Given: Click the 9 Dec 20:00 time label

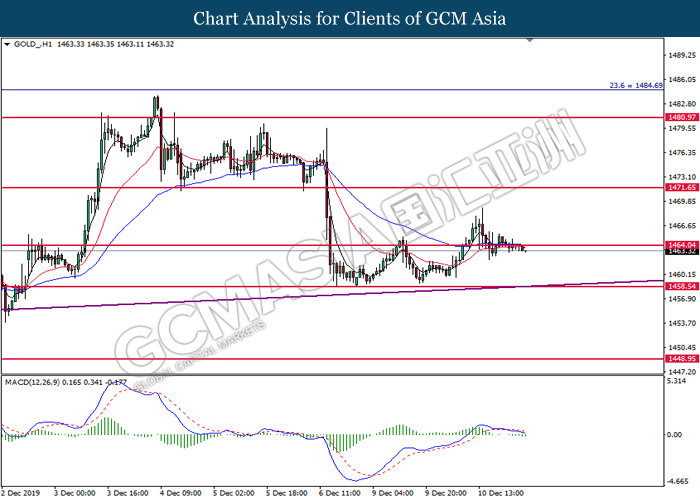Looking at the screenshot, I should tap(446, 493).
